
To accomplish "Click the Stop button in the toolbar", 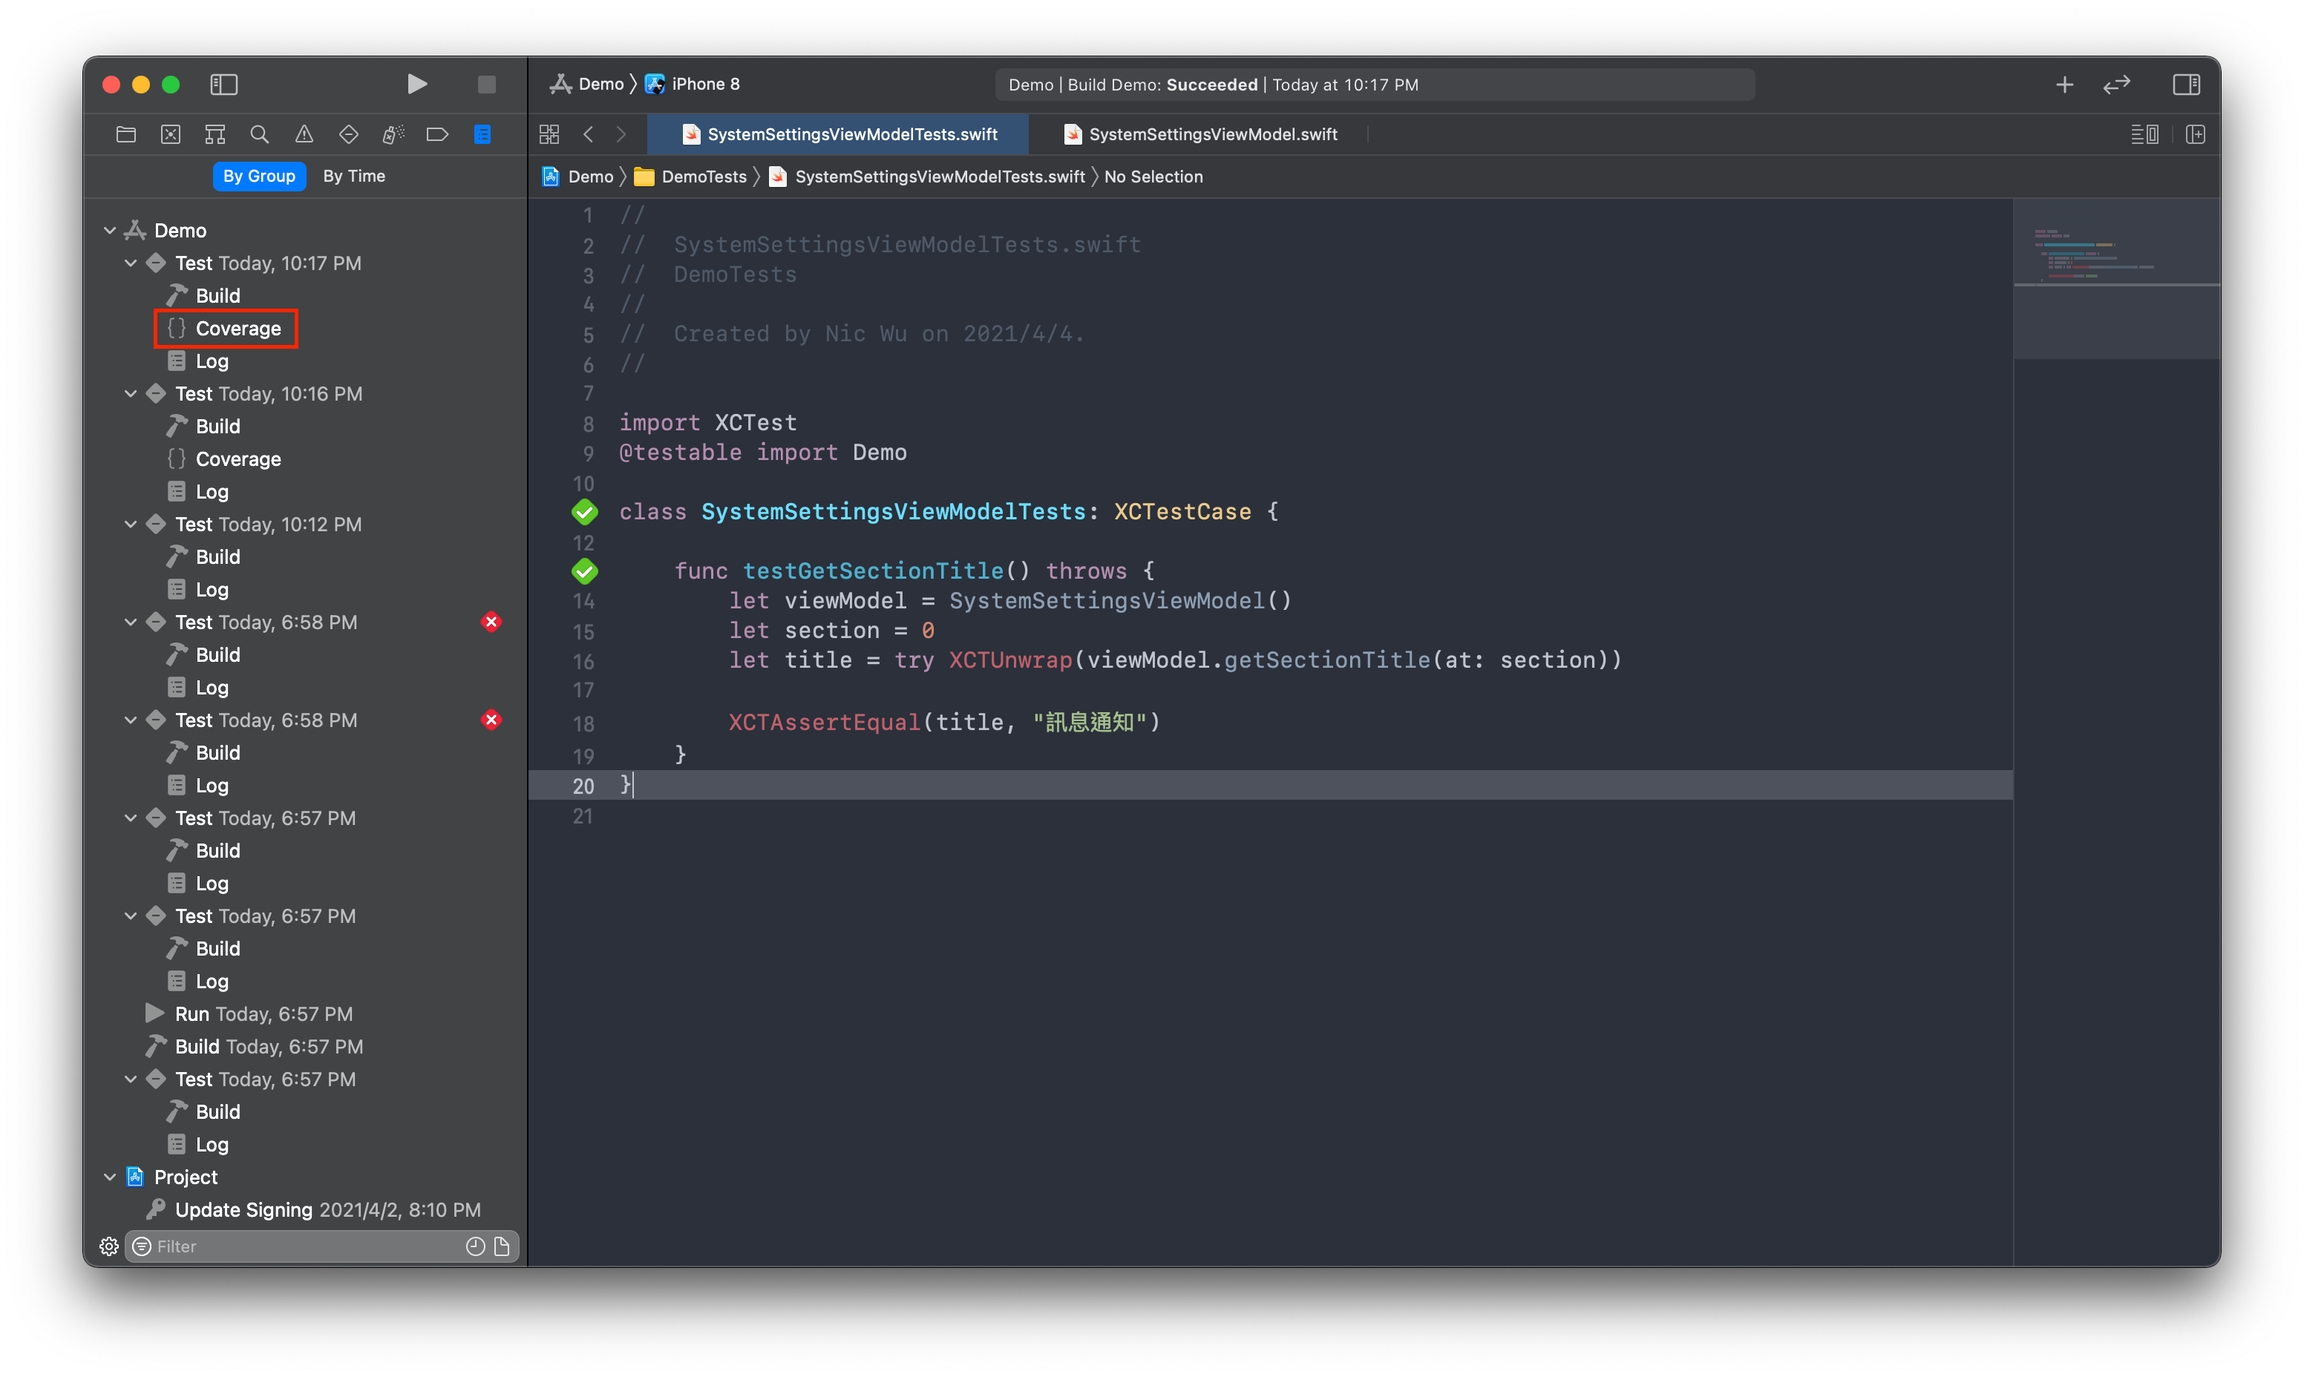I will click(487, 84).
